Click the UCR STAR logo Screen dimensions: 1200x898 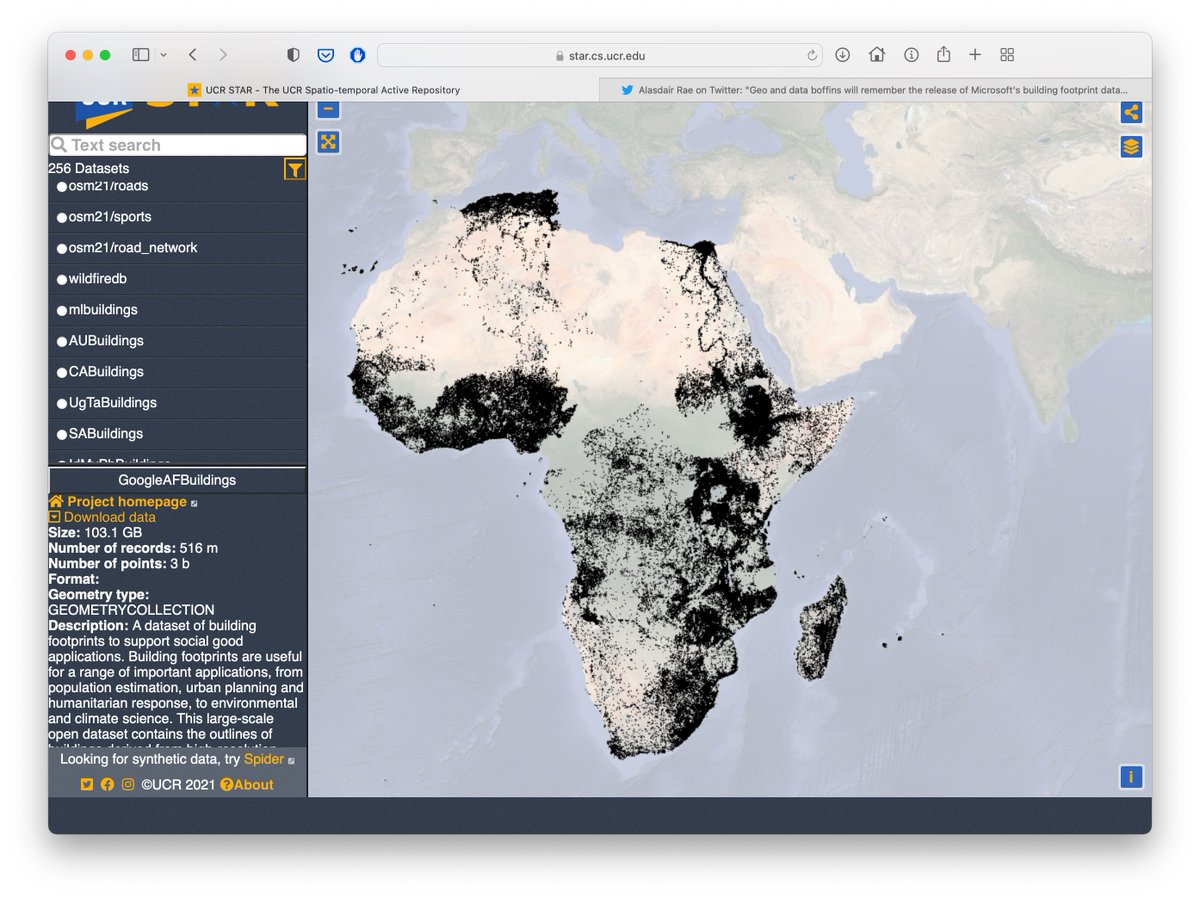pyautogui.click(x=178, y=113)
